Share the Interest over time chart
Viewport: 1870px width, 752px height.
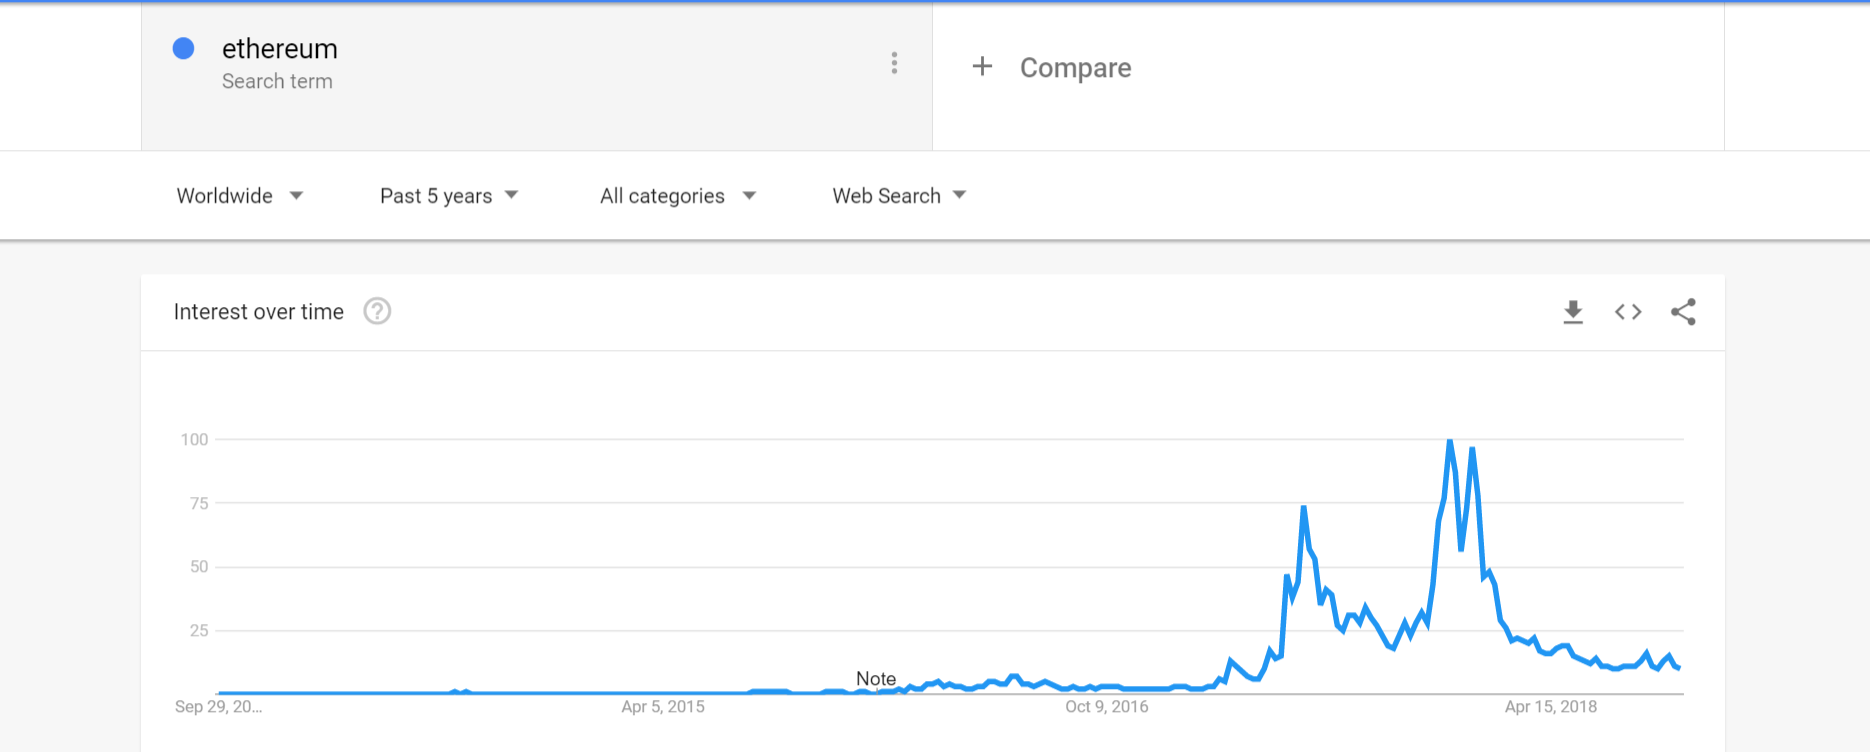pyautogui.click(x=1683, y=312)
